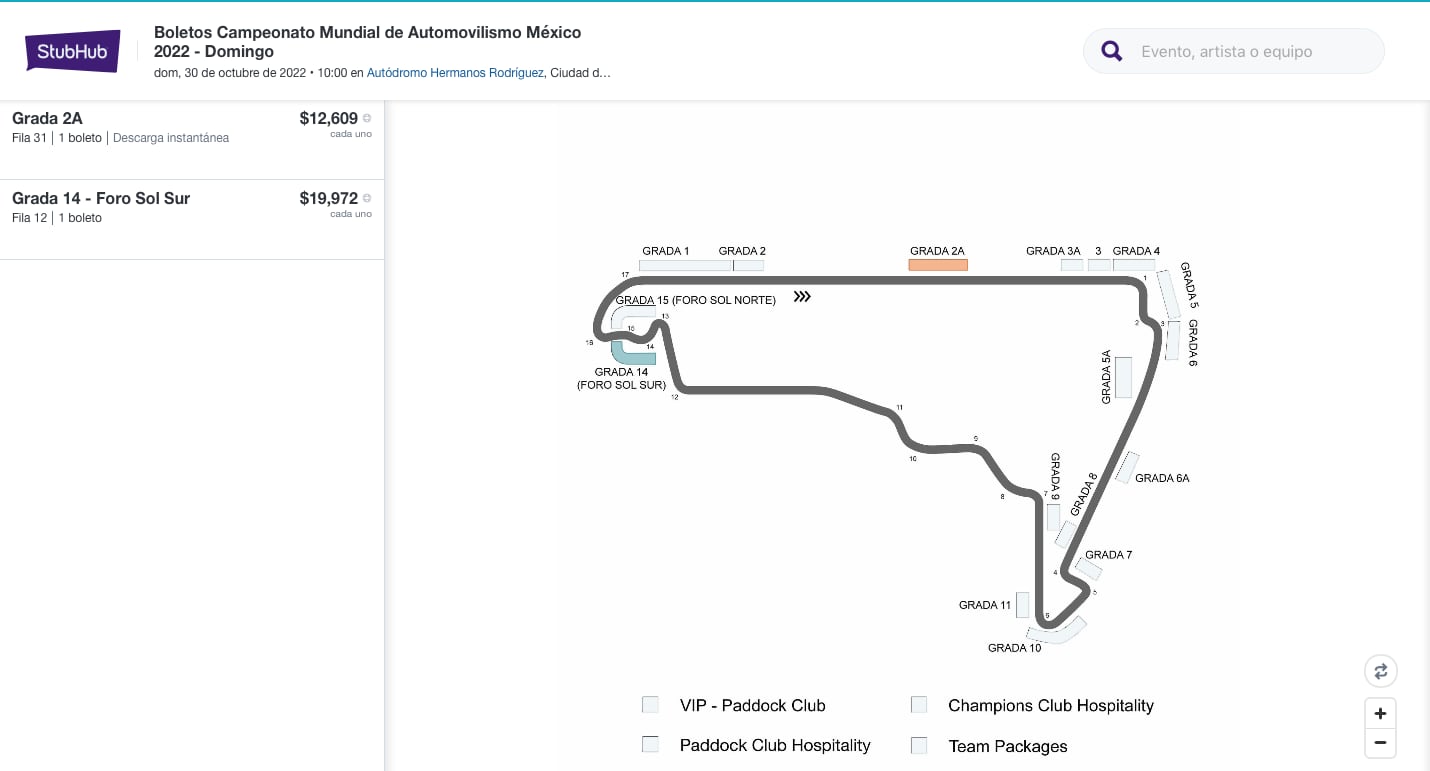Click the Paddock Club Hospitality legend swatch
1430x771 pixels.
(650, 744)
